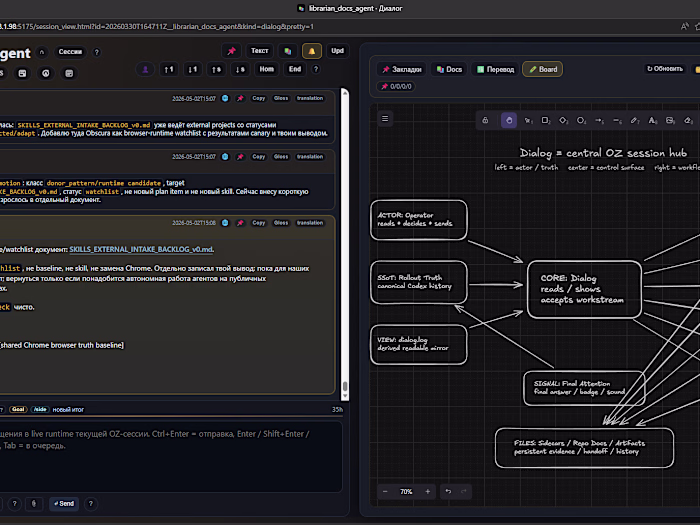The height and width of the screenshot is (525, 700).
Task: Select the Eraser tool
Action: coord(688,120)
